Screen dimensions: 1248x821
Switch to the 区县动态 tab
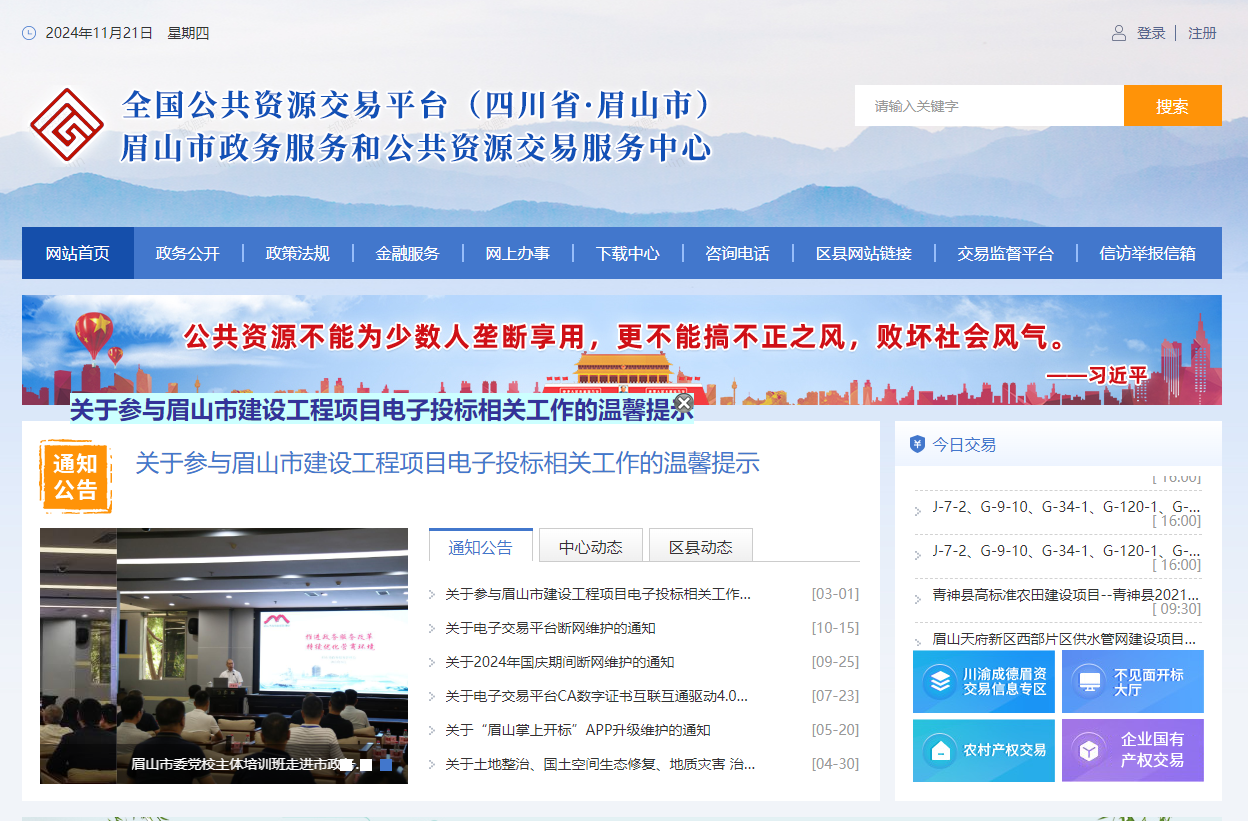pos(701,545)
